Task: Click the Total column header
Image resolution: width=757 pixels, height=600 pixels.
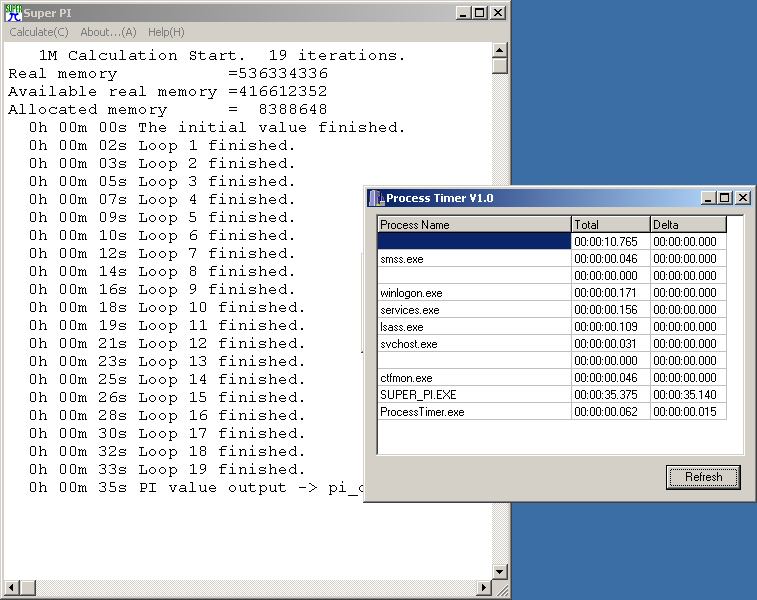Action: pyautogui.click(x=611, y=224)
